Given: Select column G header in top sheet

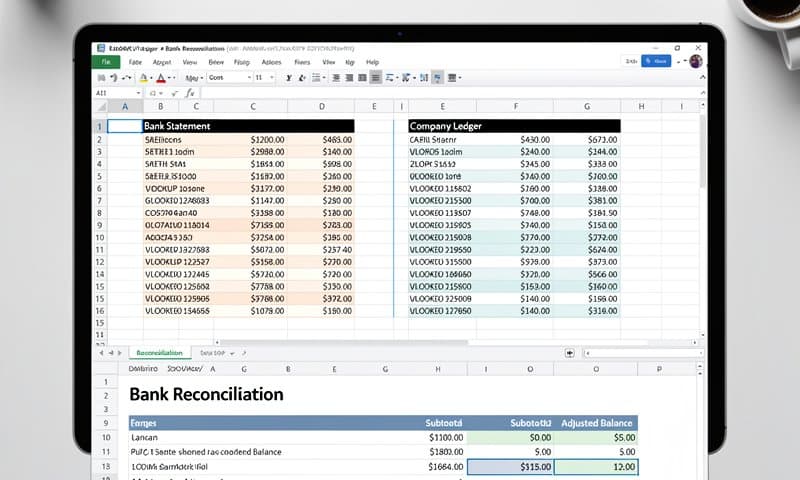Looking at the screenshot, I should coord(587,107).
